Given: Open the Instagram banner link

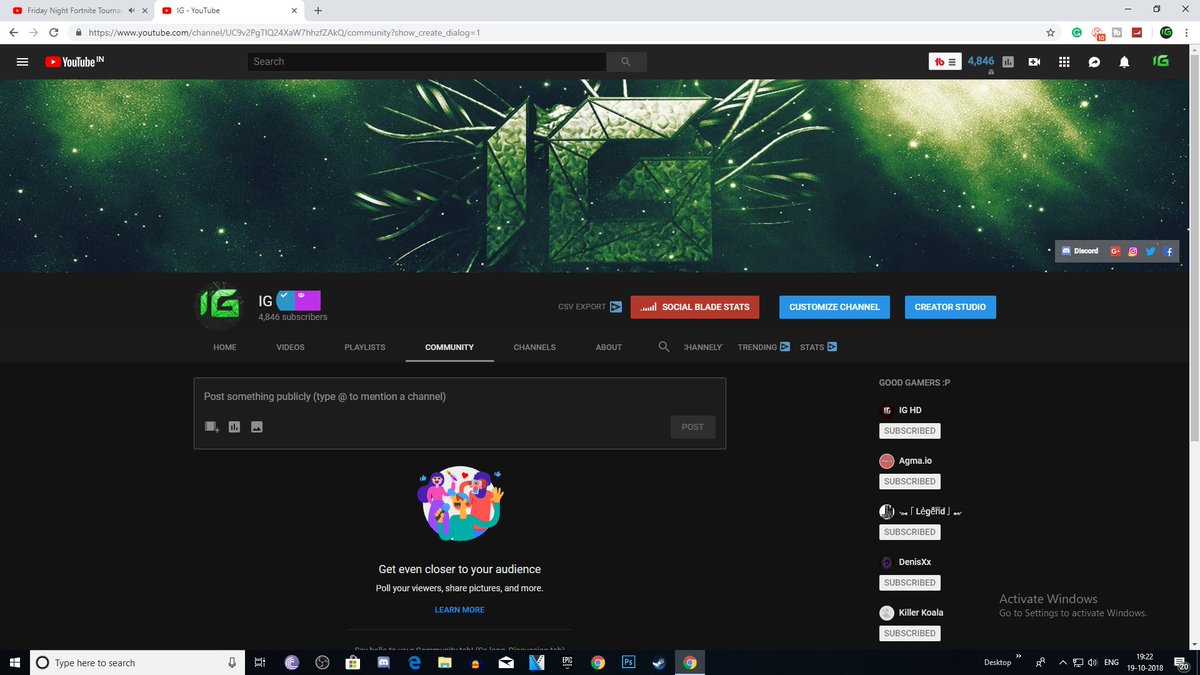Looking at the screenshot, I should pos(1133,251).
